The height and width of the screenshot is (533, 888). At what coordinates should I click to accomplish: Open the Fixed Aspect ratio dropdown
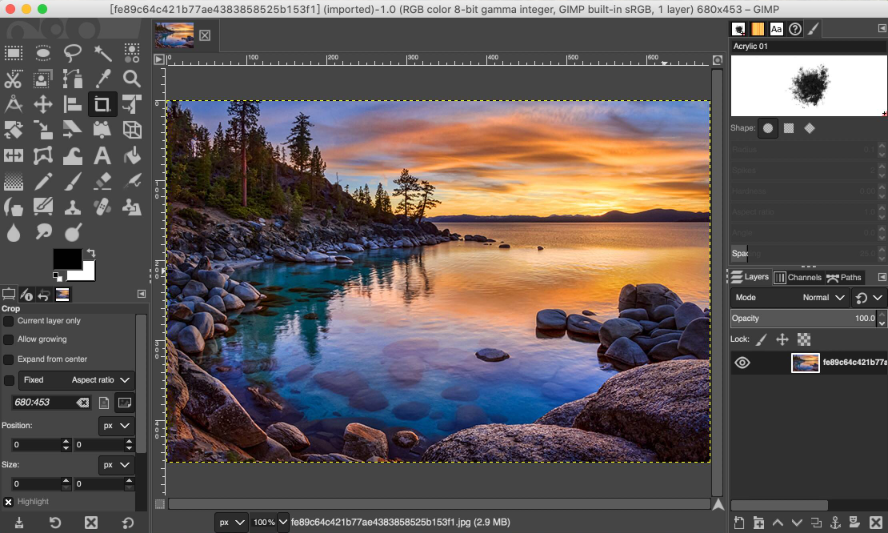[101, 380]
